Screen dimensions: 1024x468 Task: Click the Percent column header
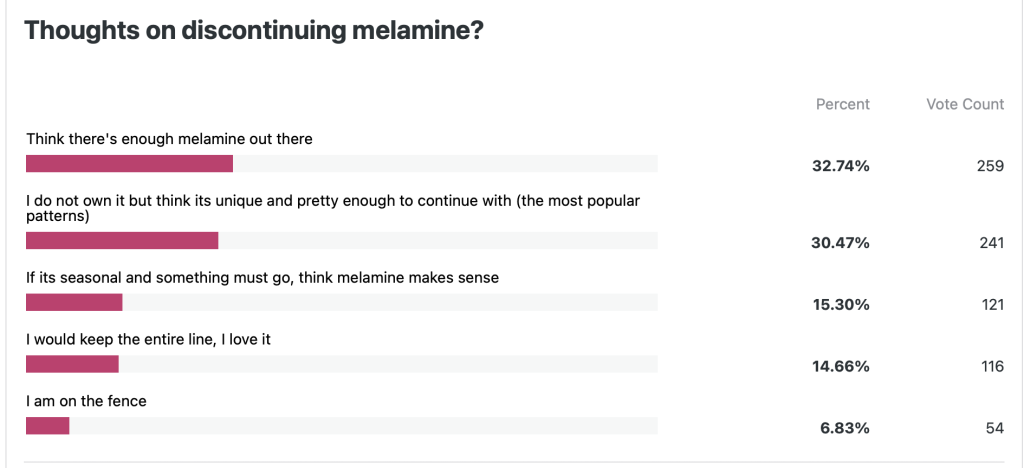click(842, 104)
